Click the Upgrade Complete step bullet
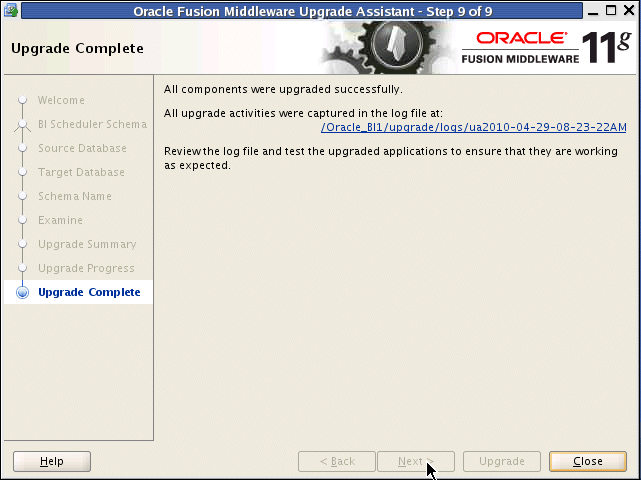Image resolution: width=641 pixels, height=480 pixels. click(x=22, y=292)
